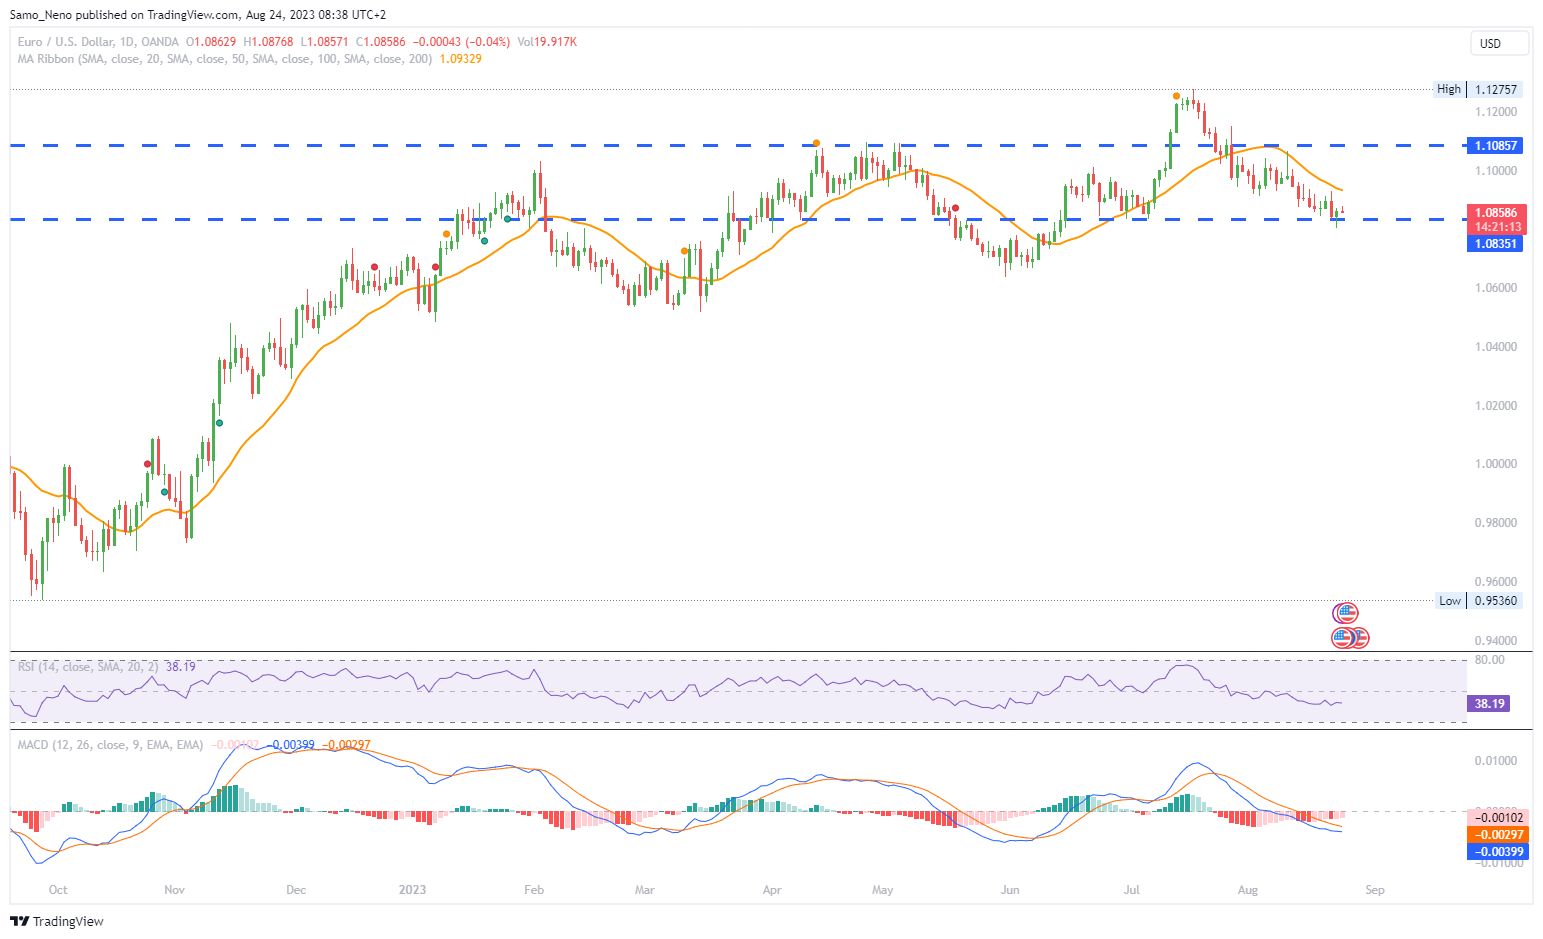Click the Aug label on the time axis
Image resolution: width=1543 pixels, height=939 pixels.
click(1247, 890)
